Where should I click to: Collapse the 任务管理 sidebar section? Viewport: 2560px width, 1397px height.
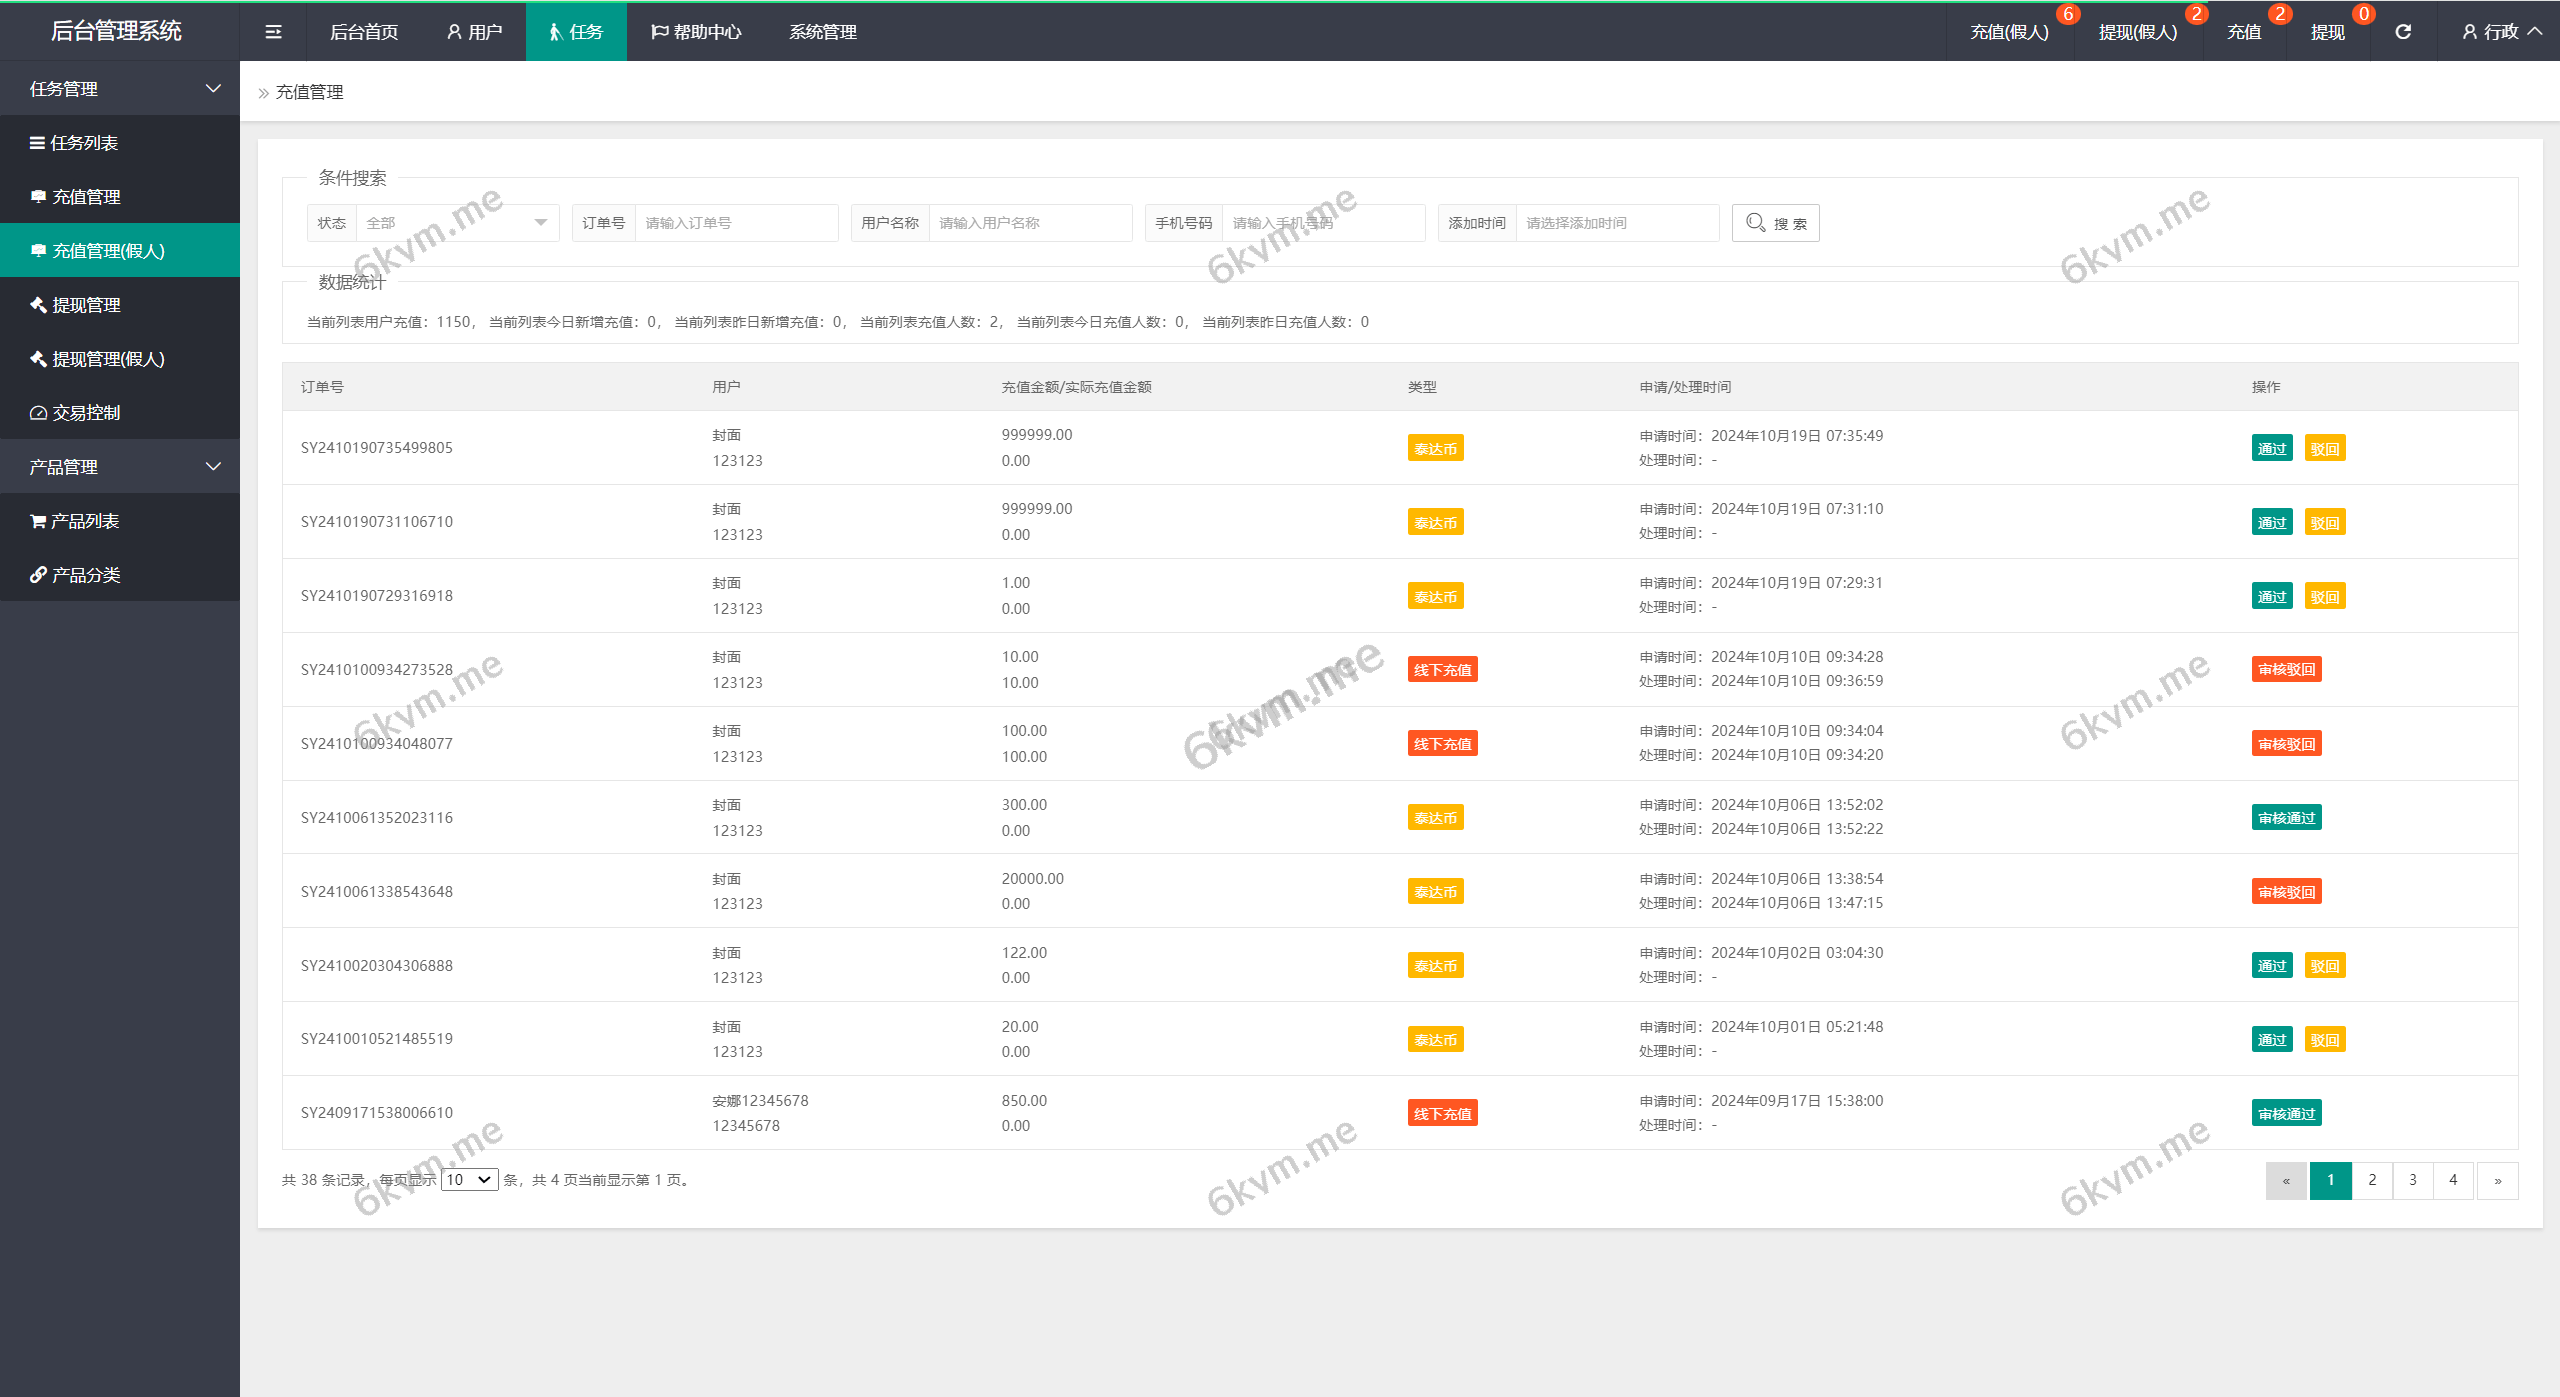(x=120, y=88)
